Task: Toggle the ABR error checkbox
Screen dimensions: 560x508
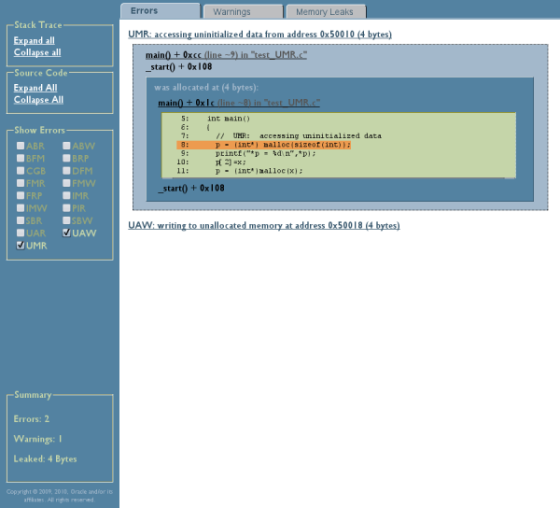Action: [x=20, y=145]
